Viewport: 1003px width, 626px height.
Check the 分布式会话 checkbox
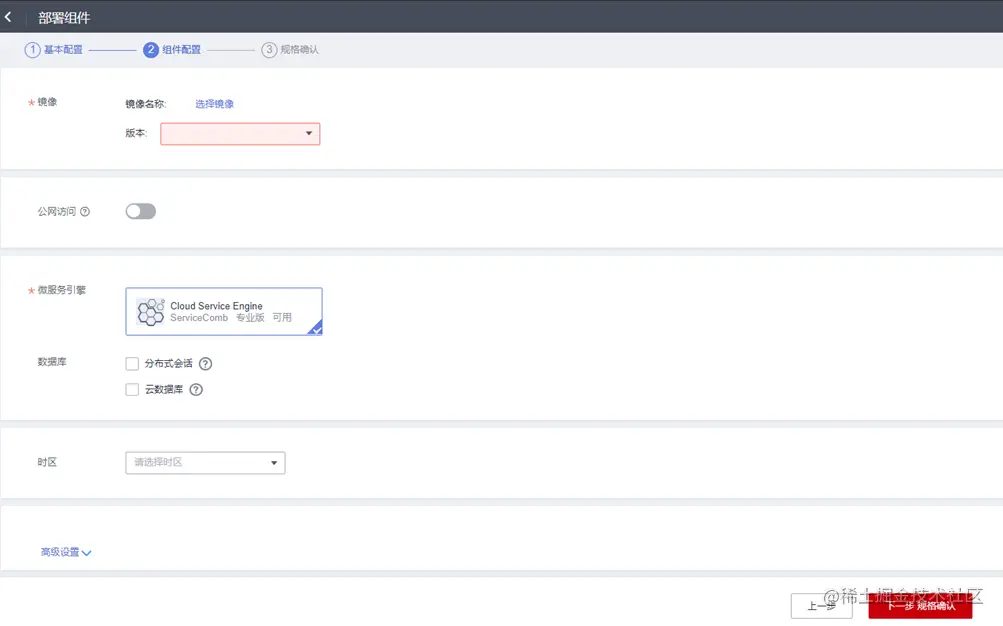click(132, 364)
